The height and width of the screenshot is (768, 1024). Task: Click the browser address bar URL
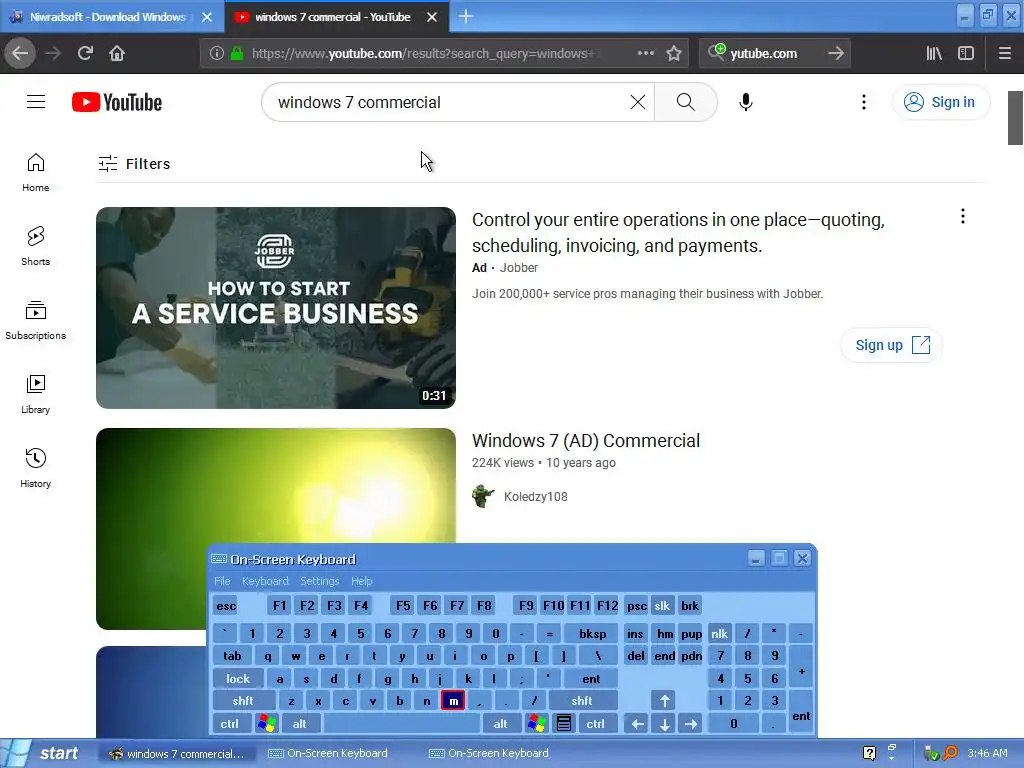click(423, 53)
